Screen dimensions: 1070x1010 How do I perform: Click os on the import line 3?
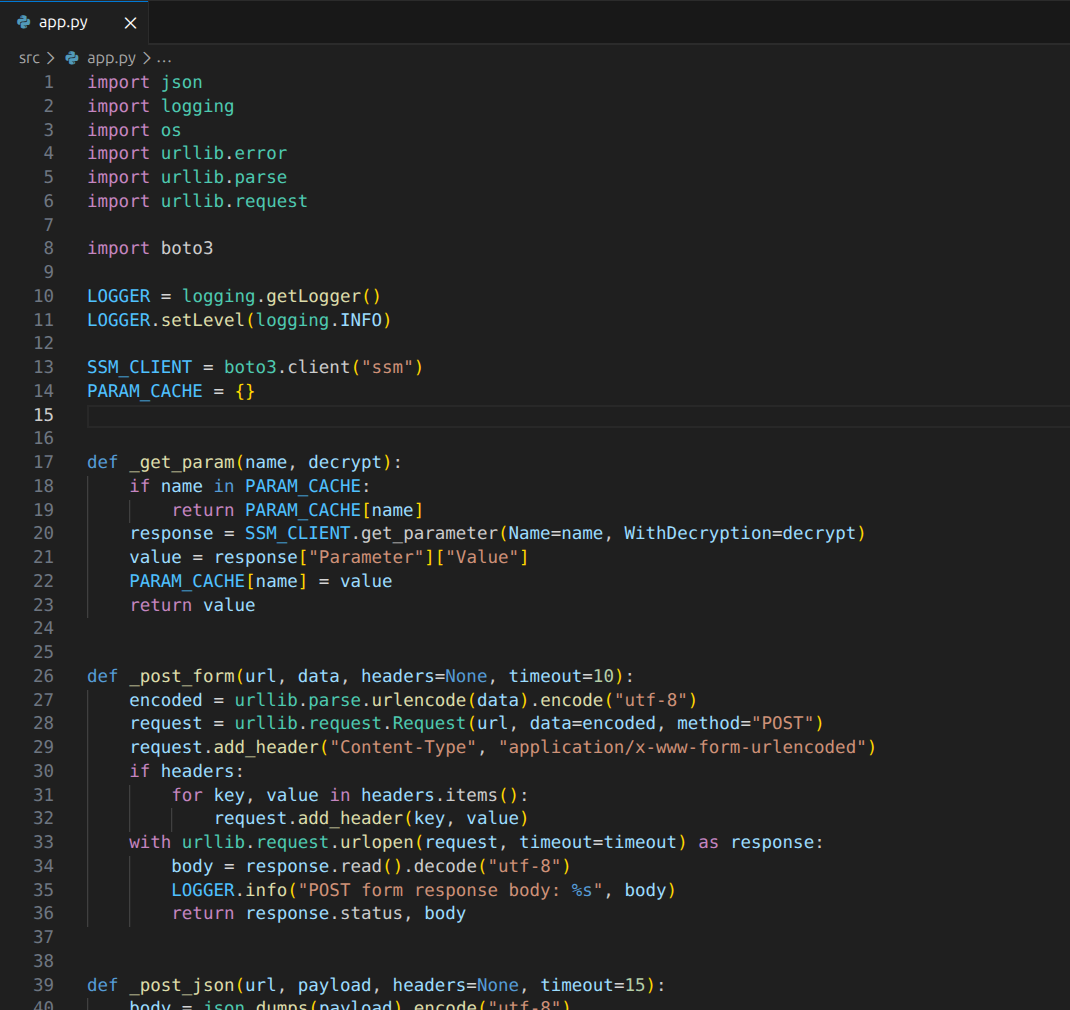click(171, 130)
